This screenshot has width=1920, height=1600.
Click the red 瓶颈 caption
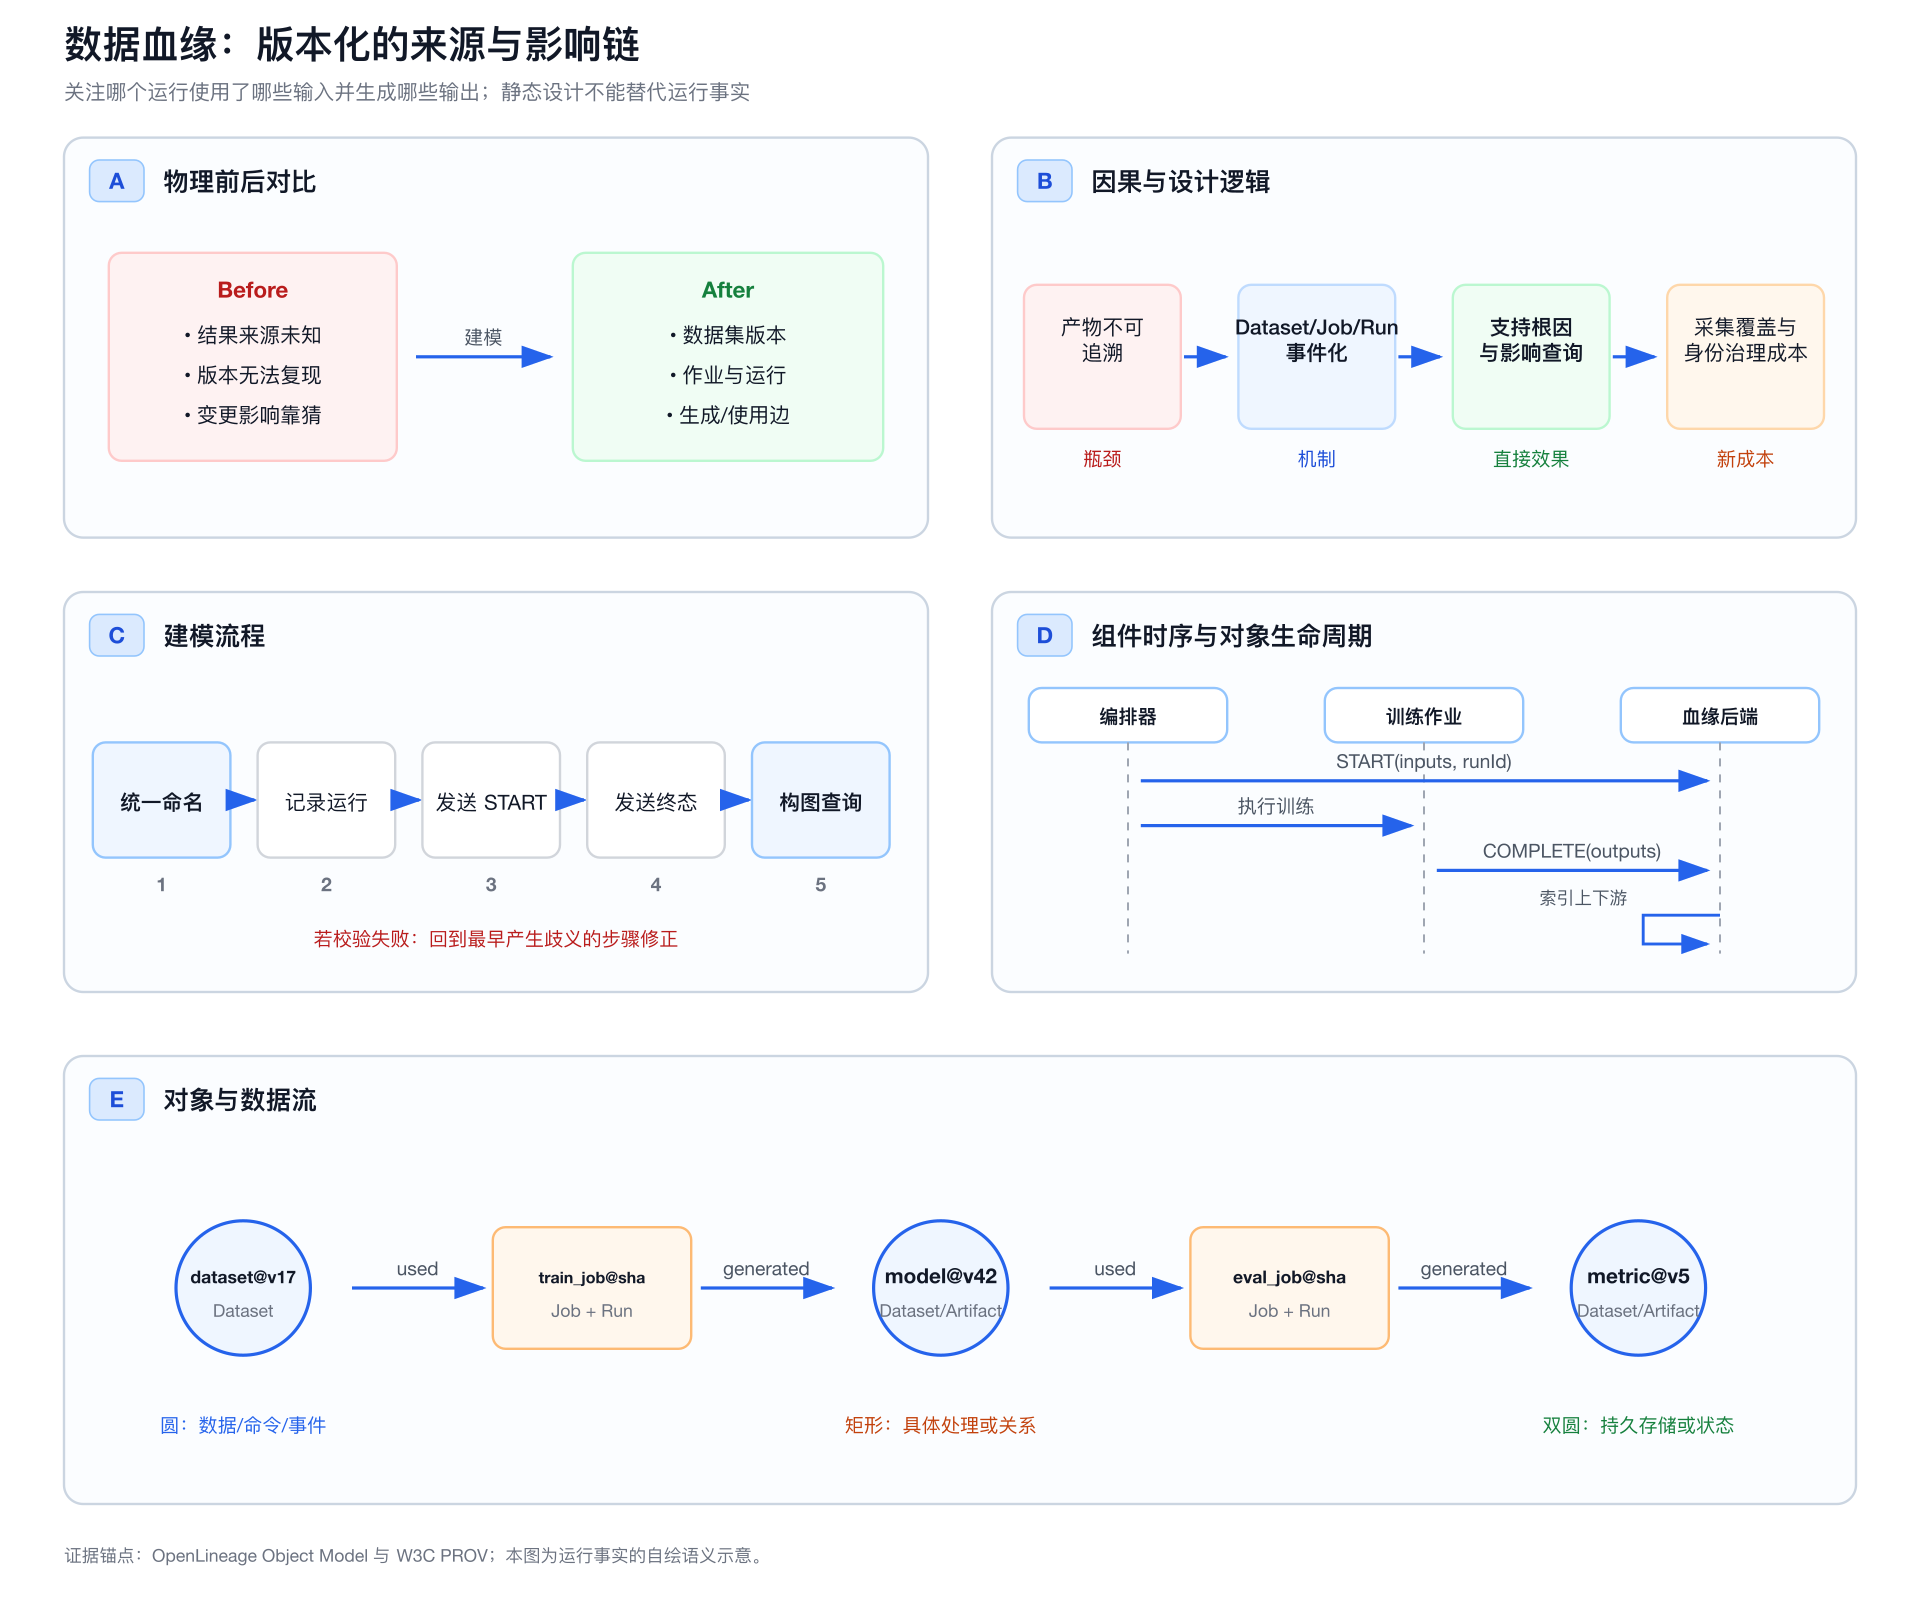[x=1102, y=459]
